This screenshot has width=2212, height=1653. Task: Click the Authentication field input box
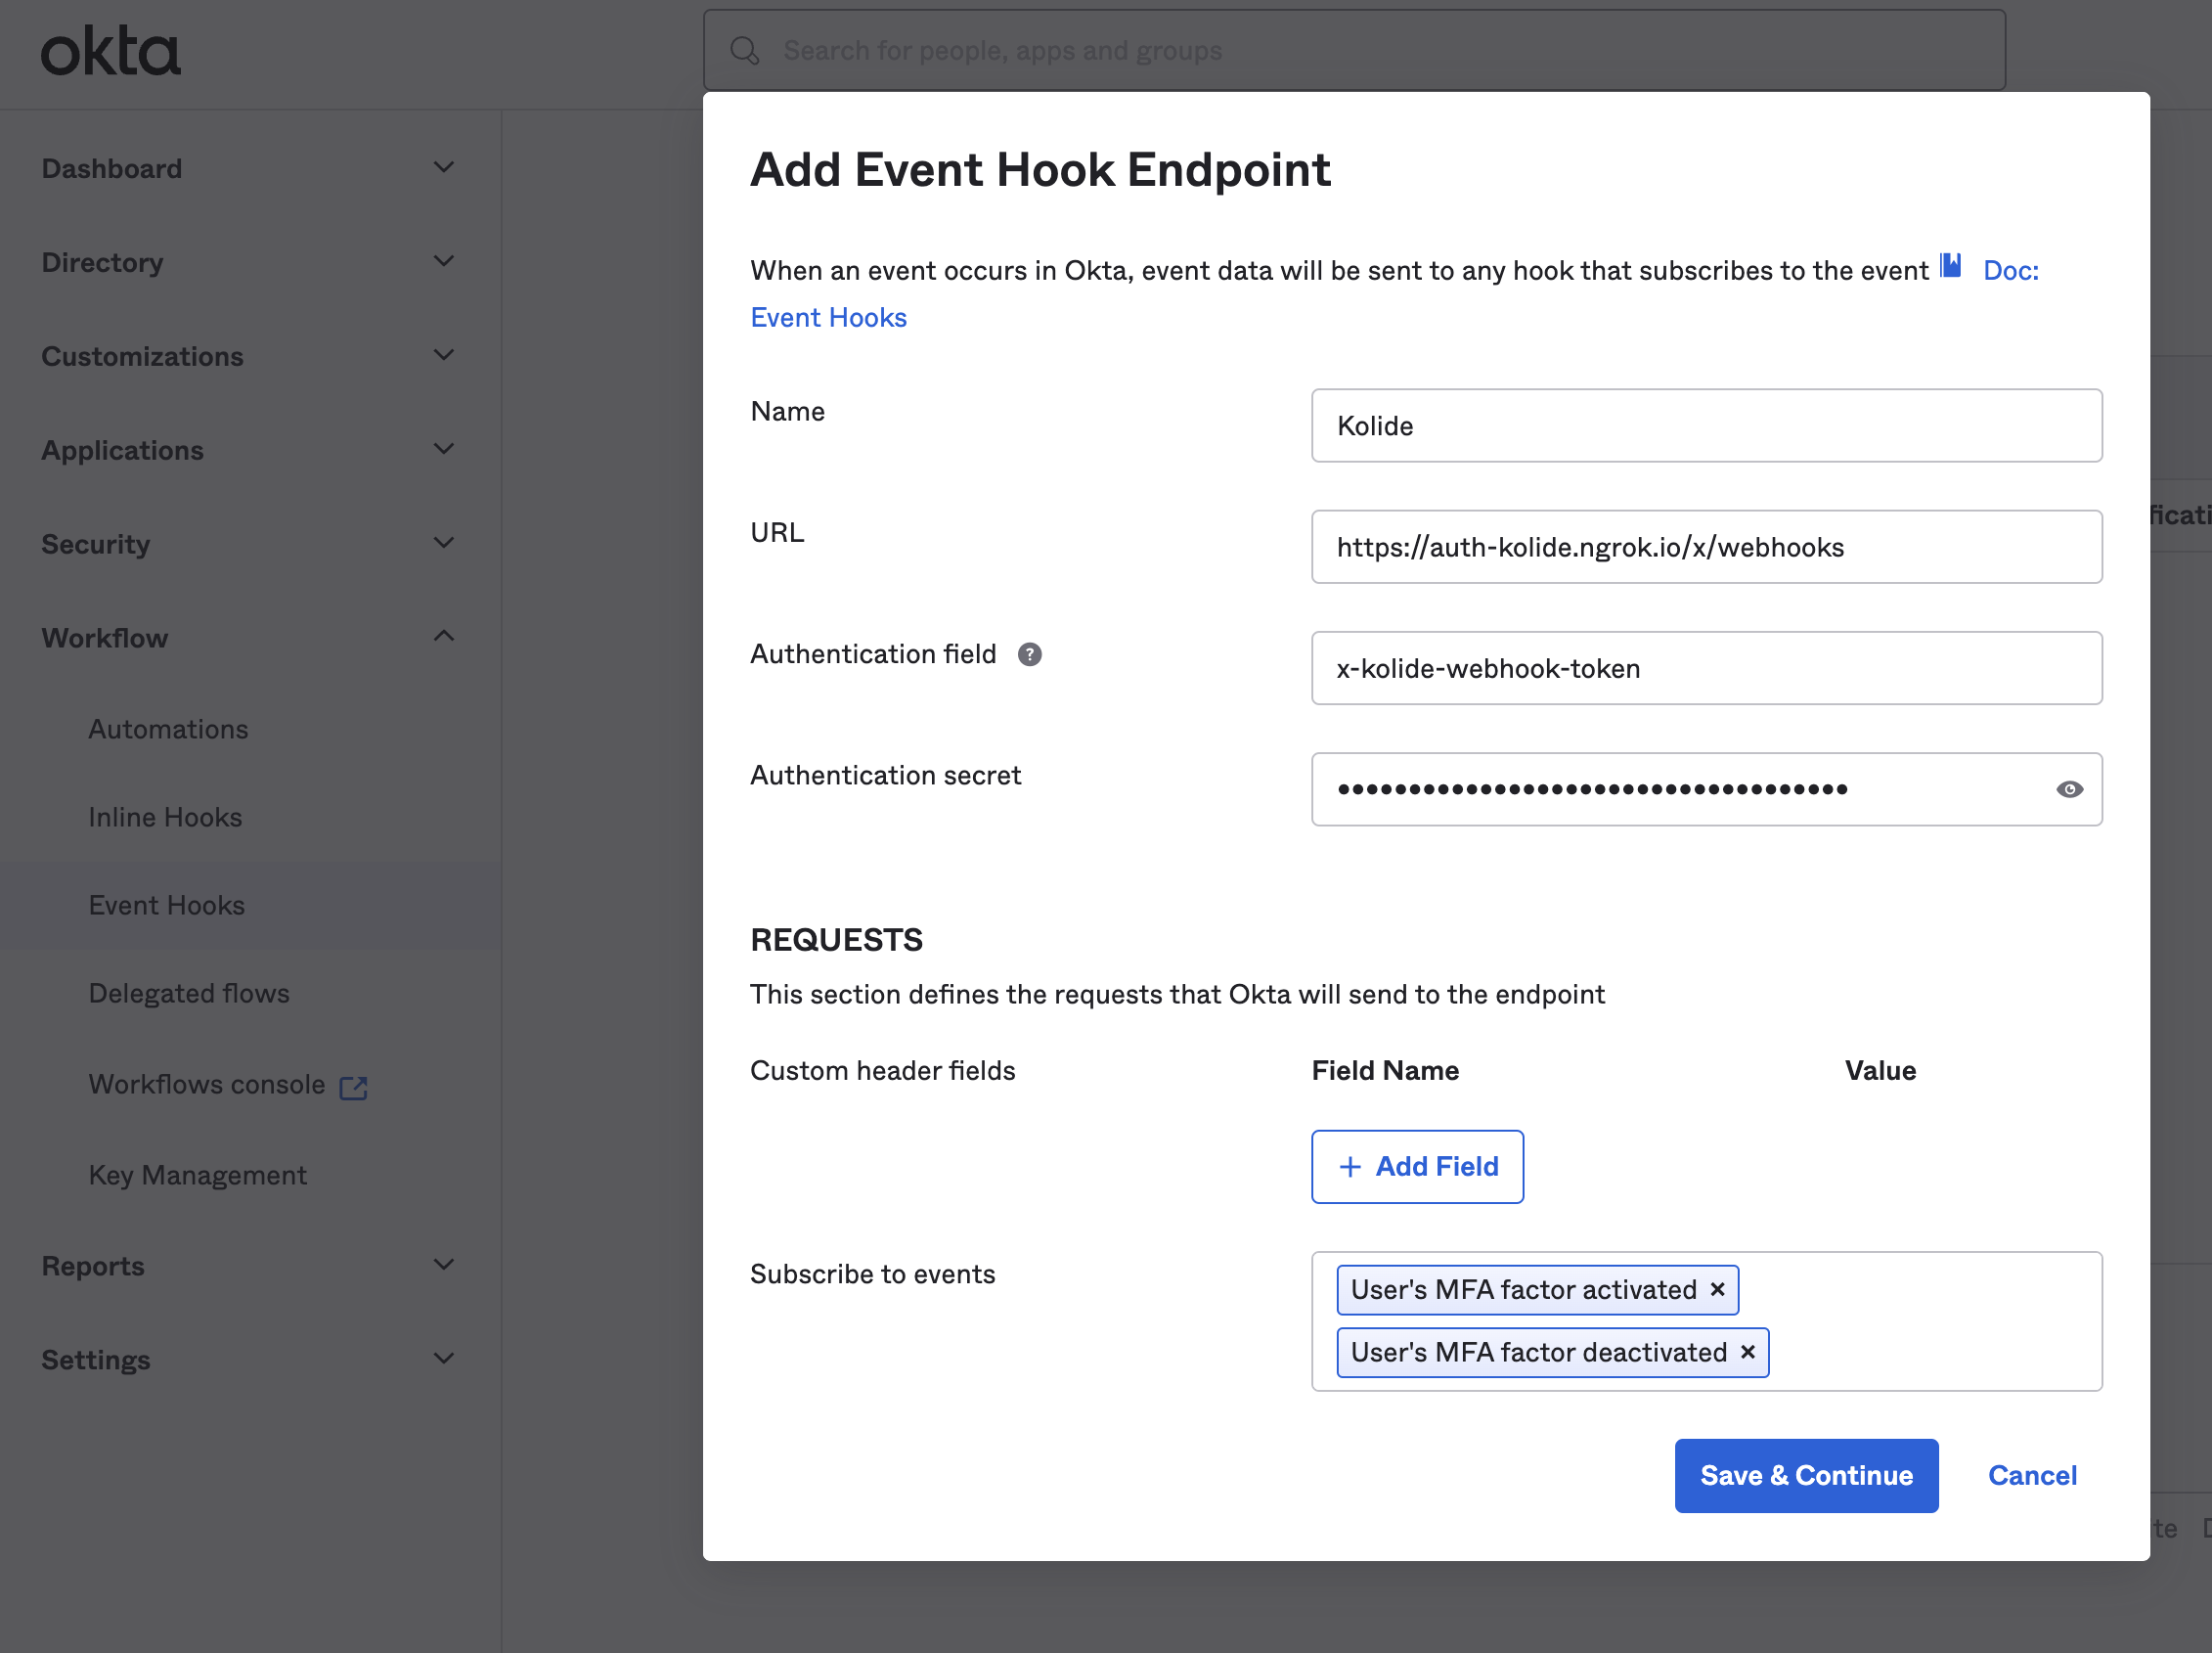click(x=1706, y=668)
